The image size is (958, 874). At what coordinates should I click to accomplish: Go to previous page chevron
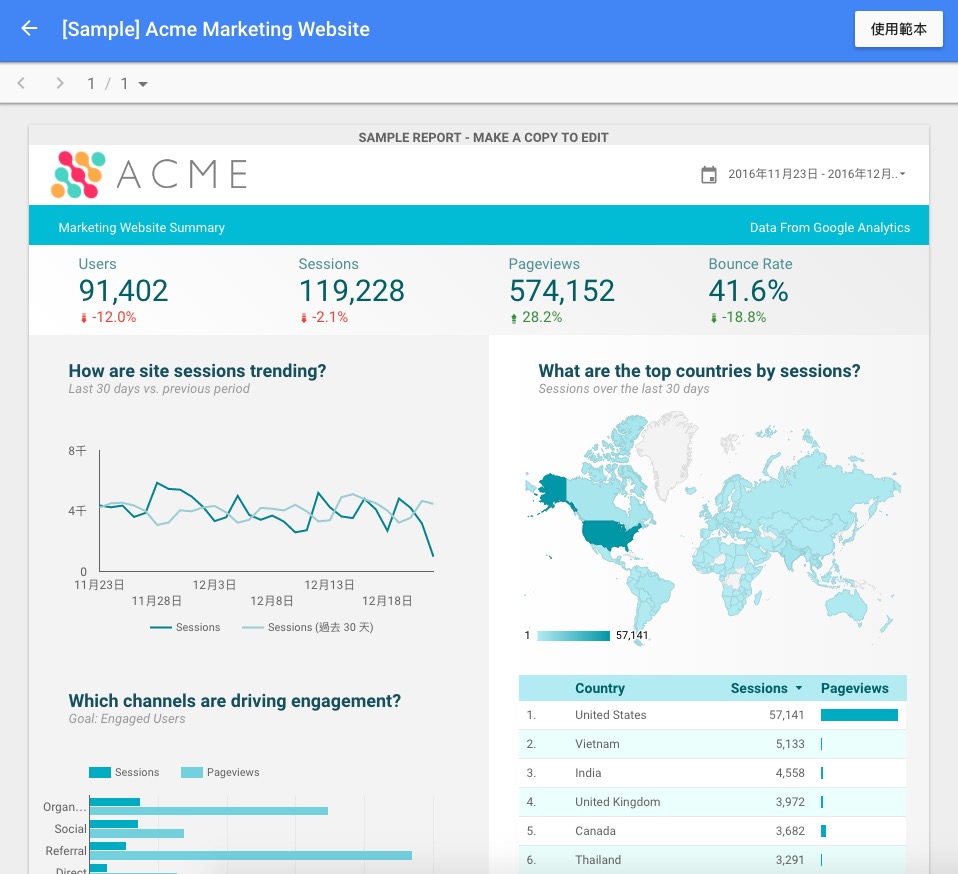21,83
